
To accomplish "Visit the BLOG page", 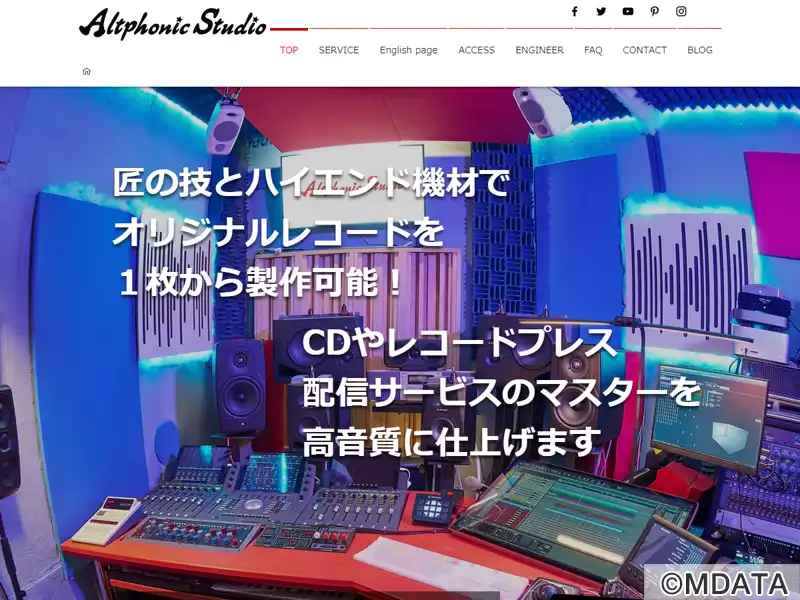I will 699,50.
